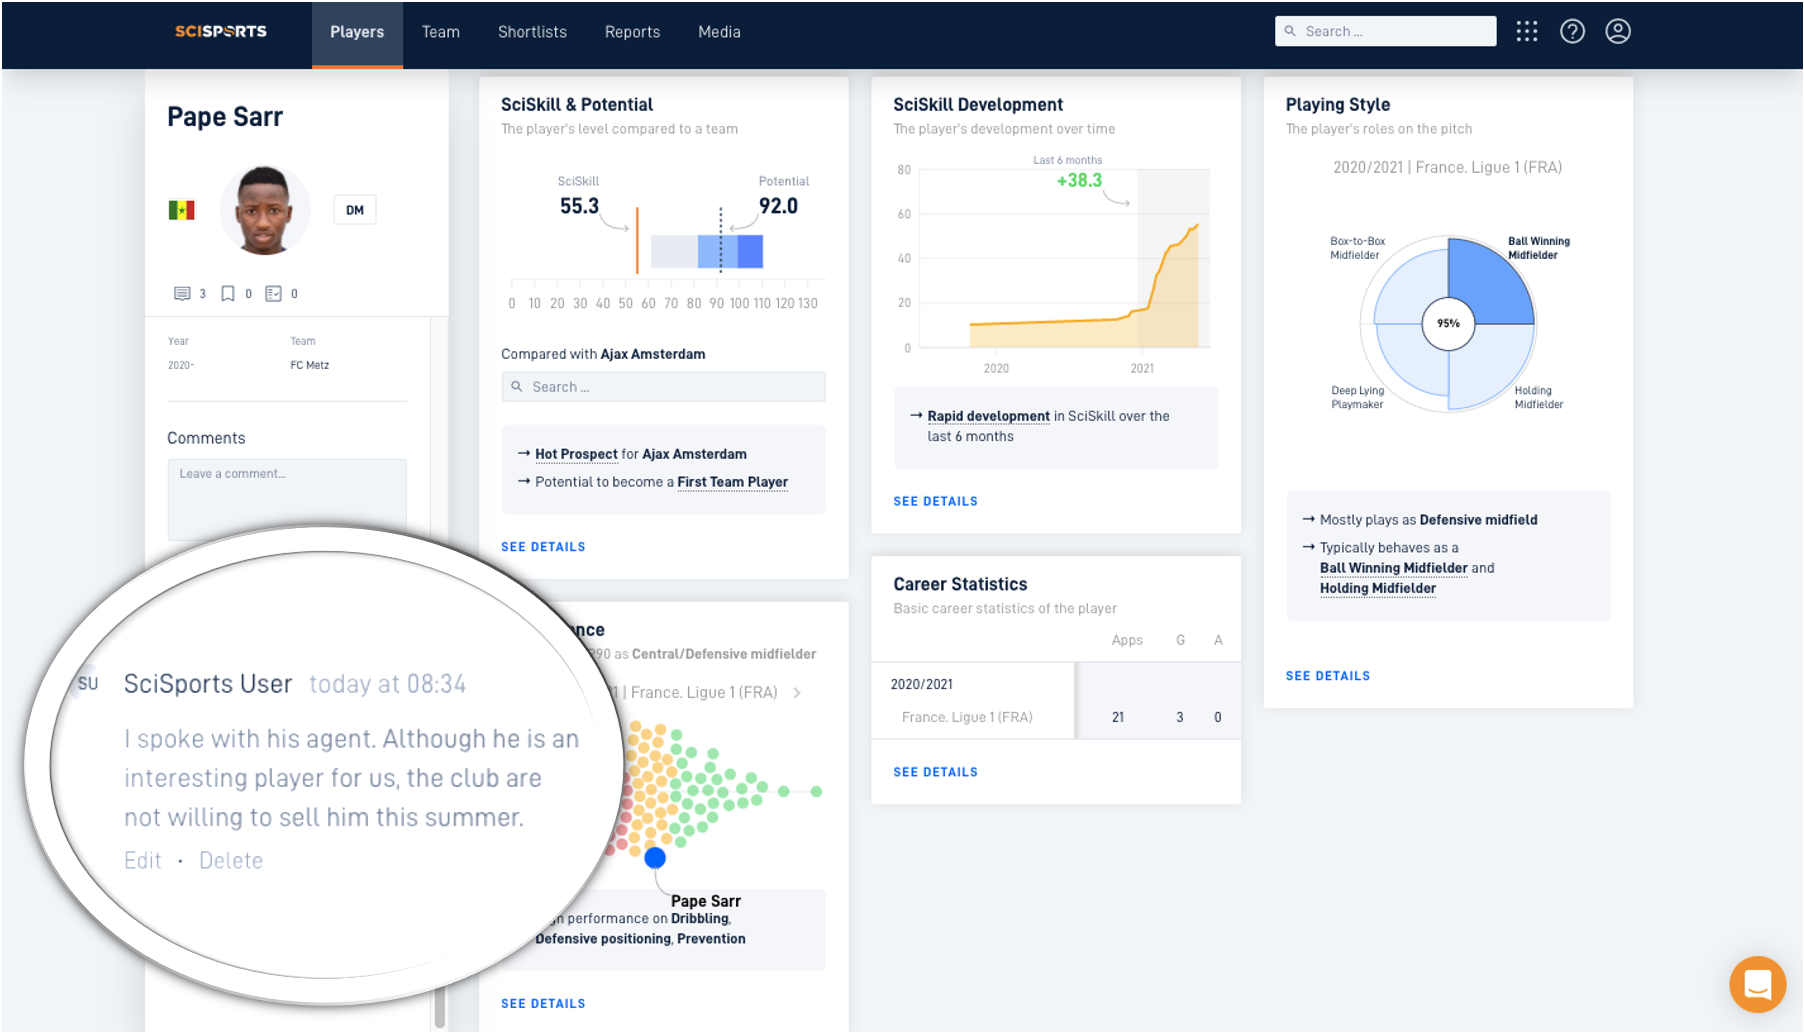This screenshot has width=1804, height=1033.
Task: Focus the top navigation Search field
Action: [1385, 31]
